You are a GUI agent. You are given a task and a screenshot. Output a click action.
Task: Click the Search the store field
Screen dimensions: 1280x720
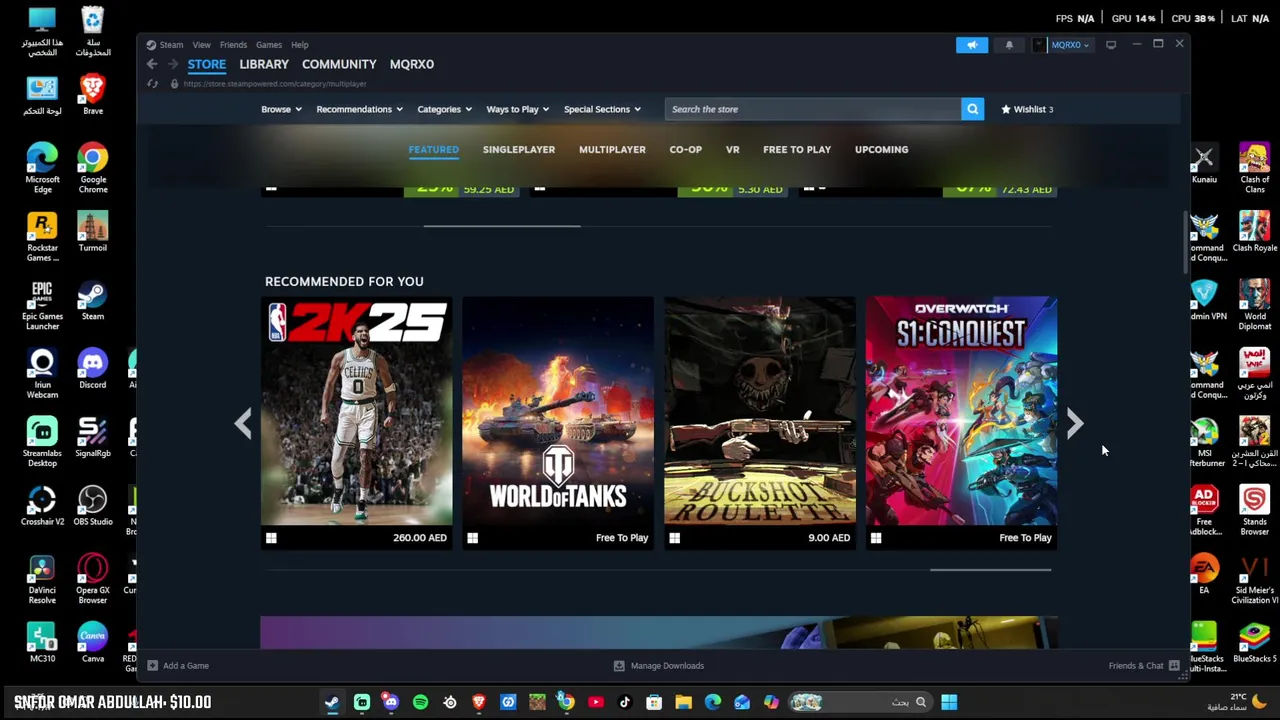pyautogui.click(x=813, y=109)
